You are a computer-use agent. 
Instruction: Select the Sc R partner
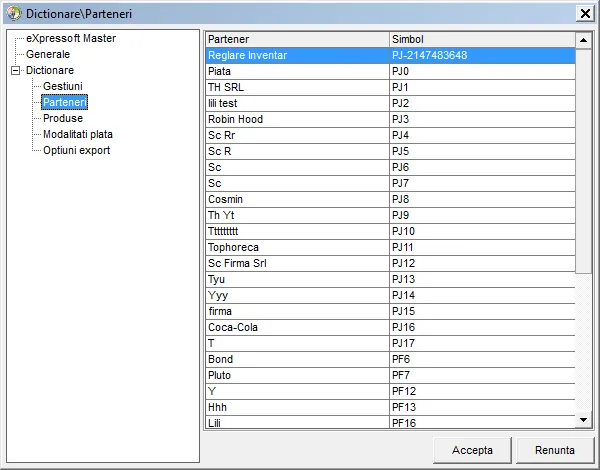point(297,152)
